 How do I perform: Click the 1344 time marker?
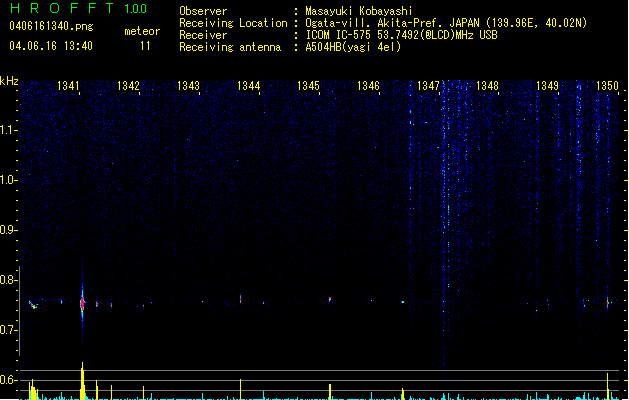[248, 86]
